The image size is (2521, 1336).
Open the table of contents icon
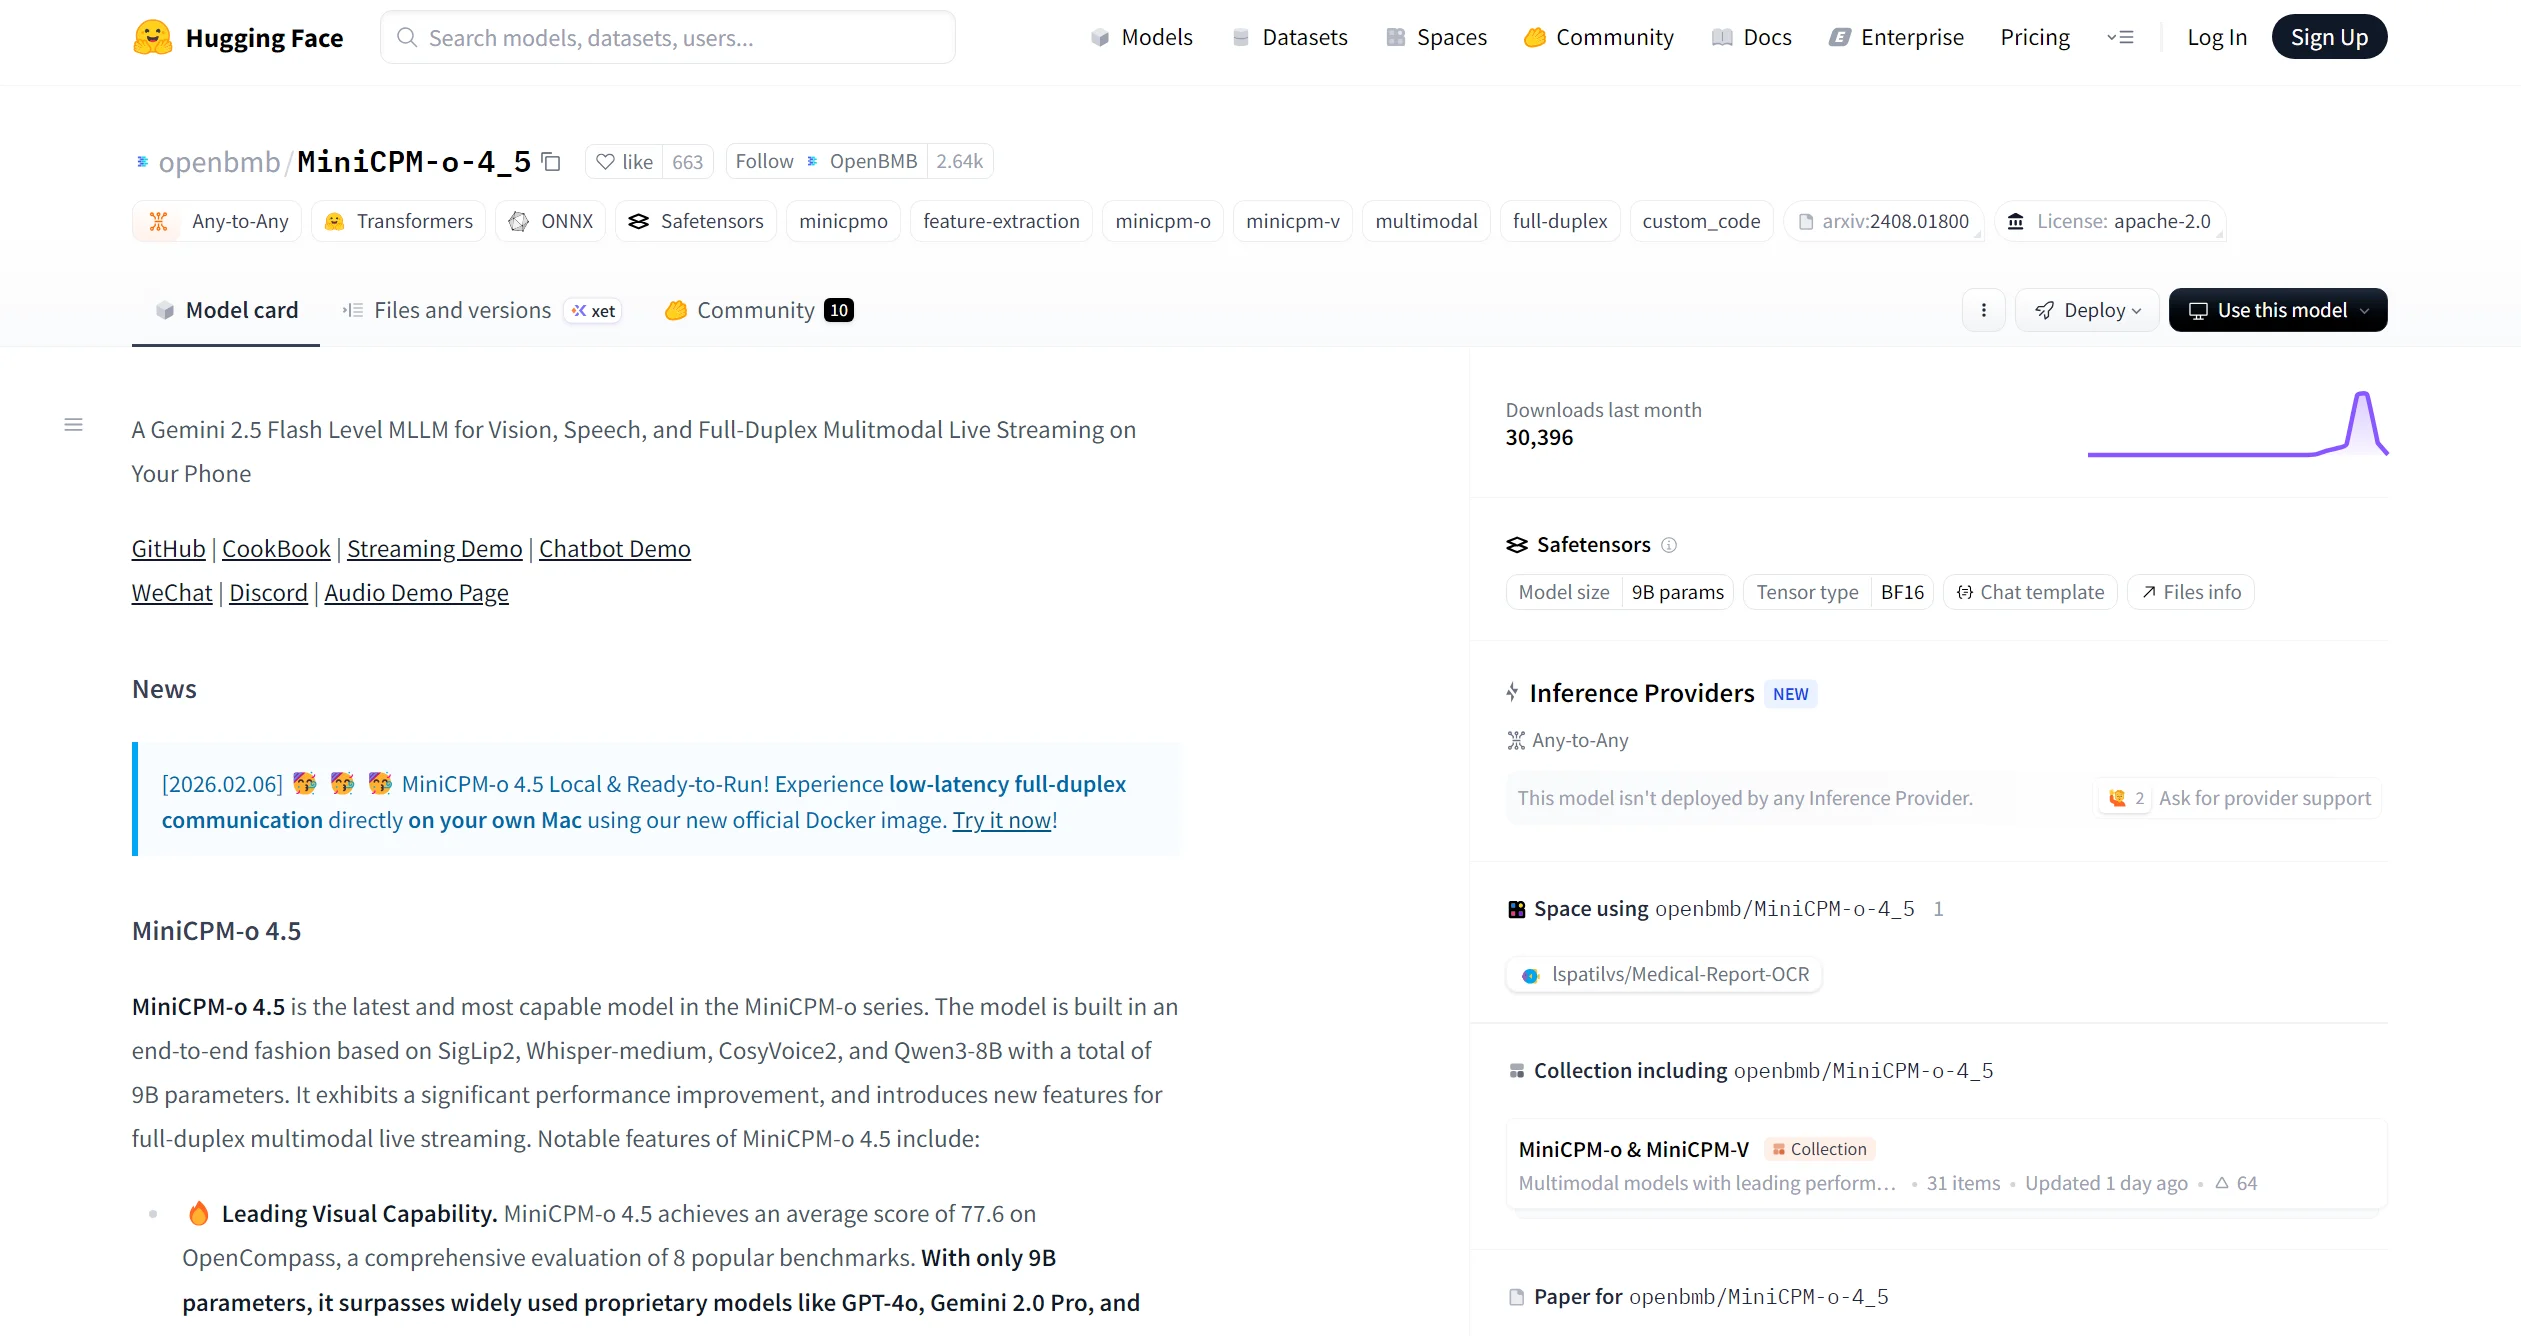73,425
